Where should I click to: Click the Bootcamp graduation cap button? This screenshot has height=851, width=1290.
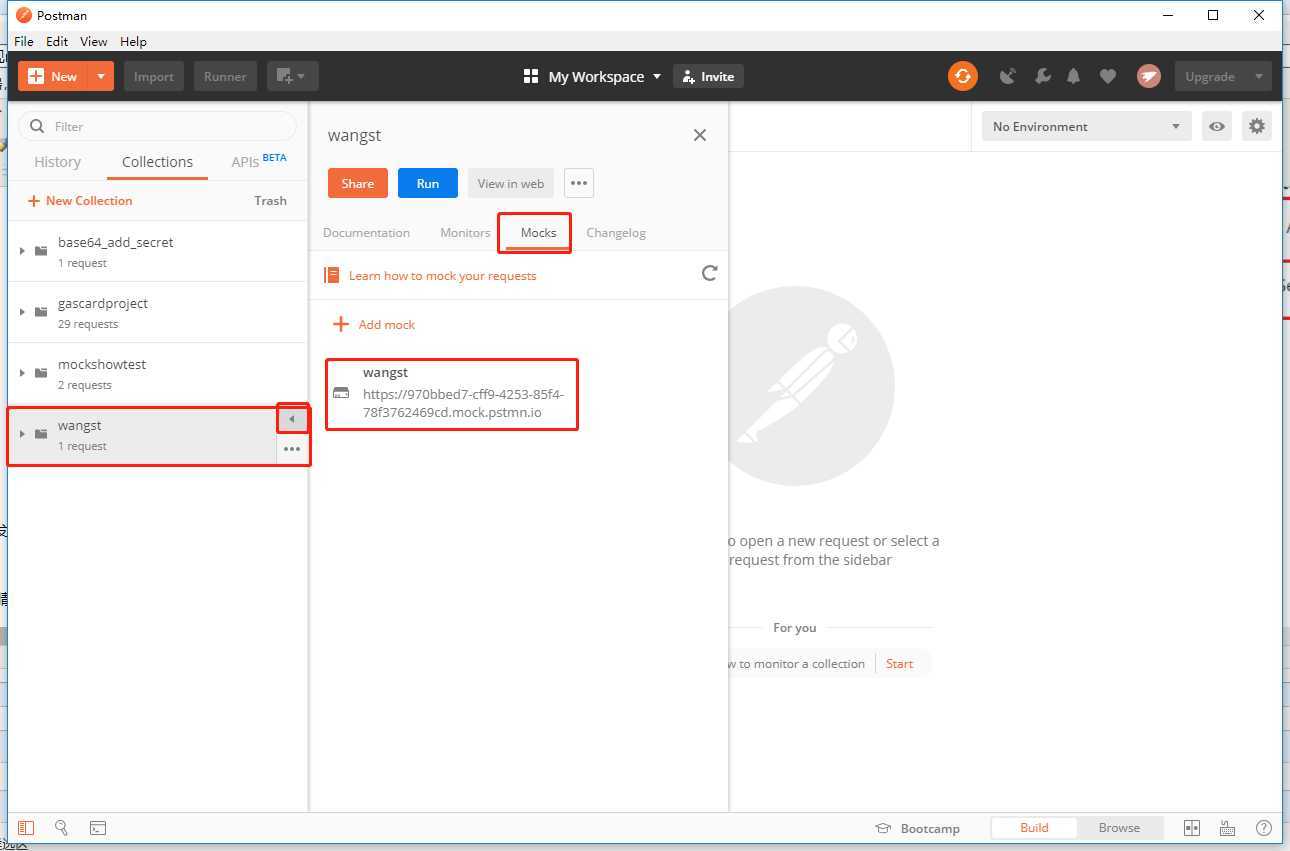click(917, 828)
